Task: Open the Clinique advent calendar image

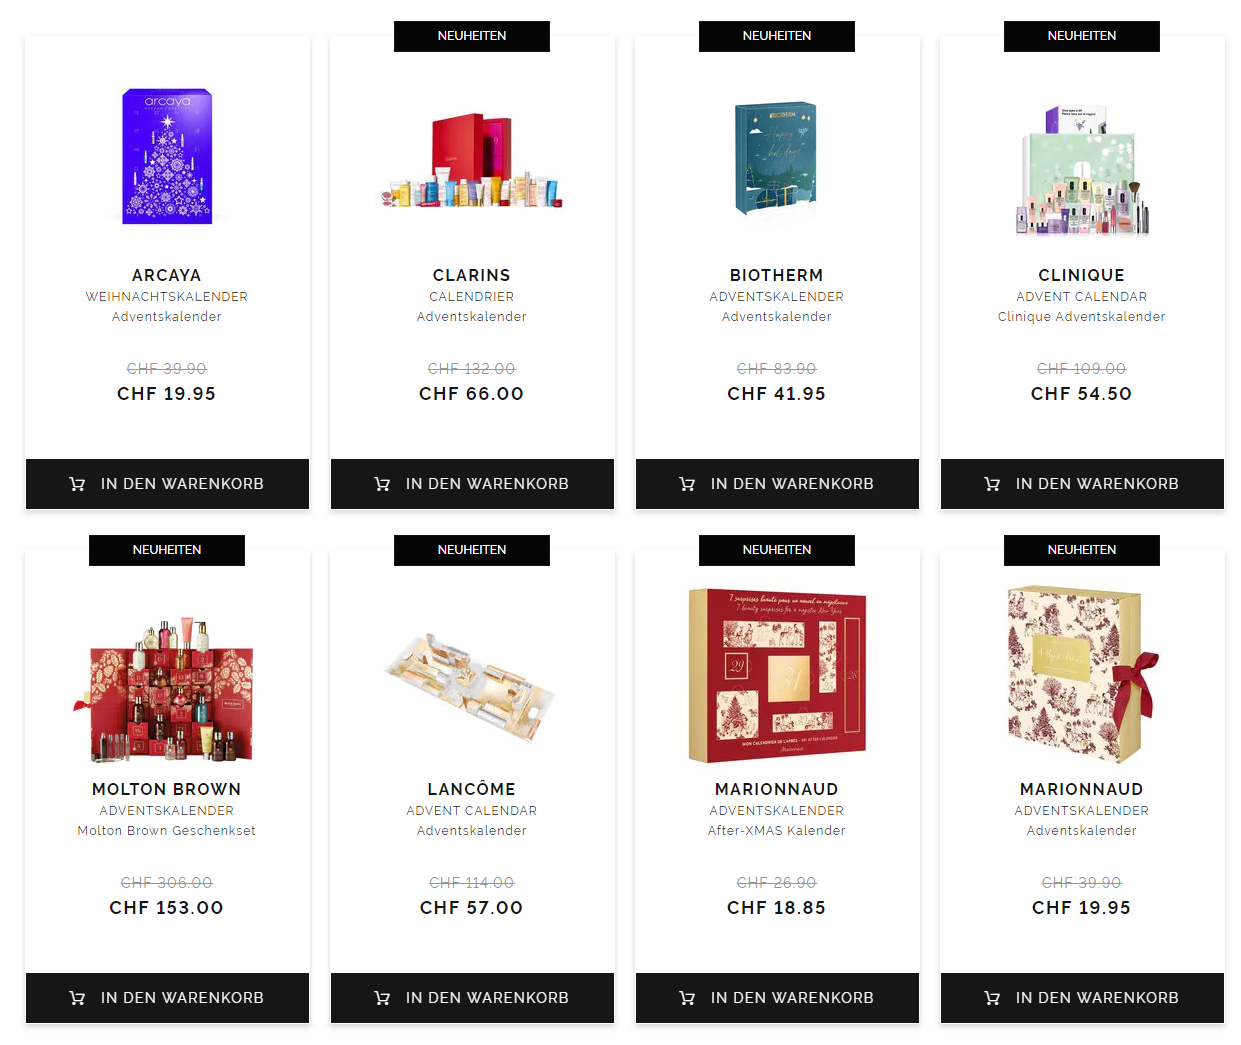Action: 1082,170
